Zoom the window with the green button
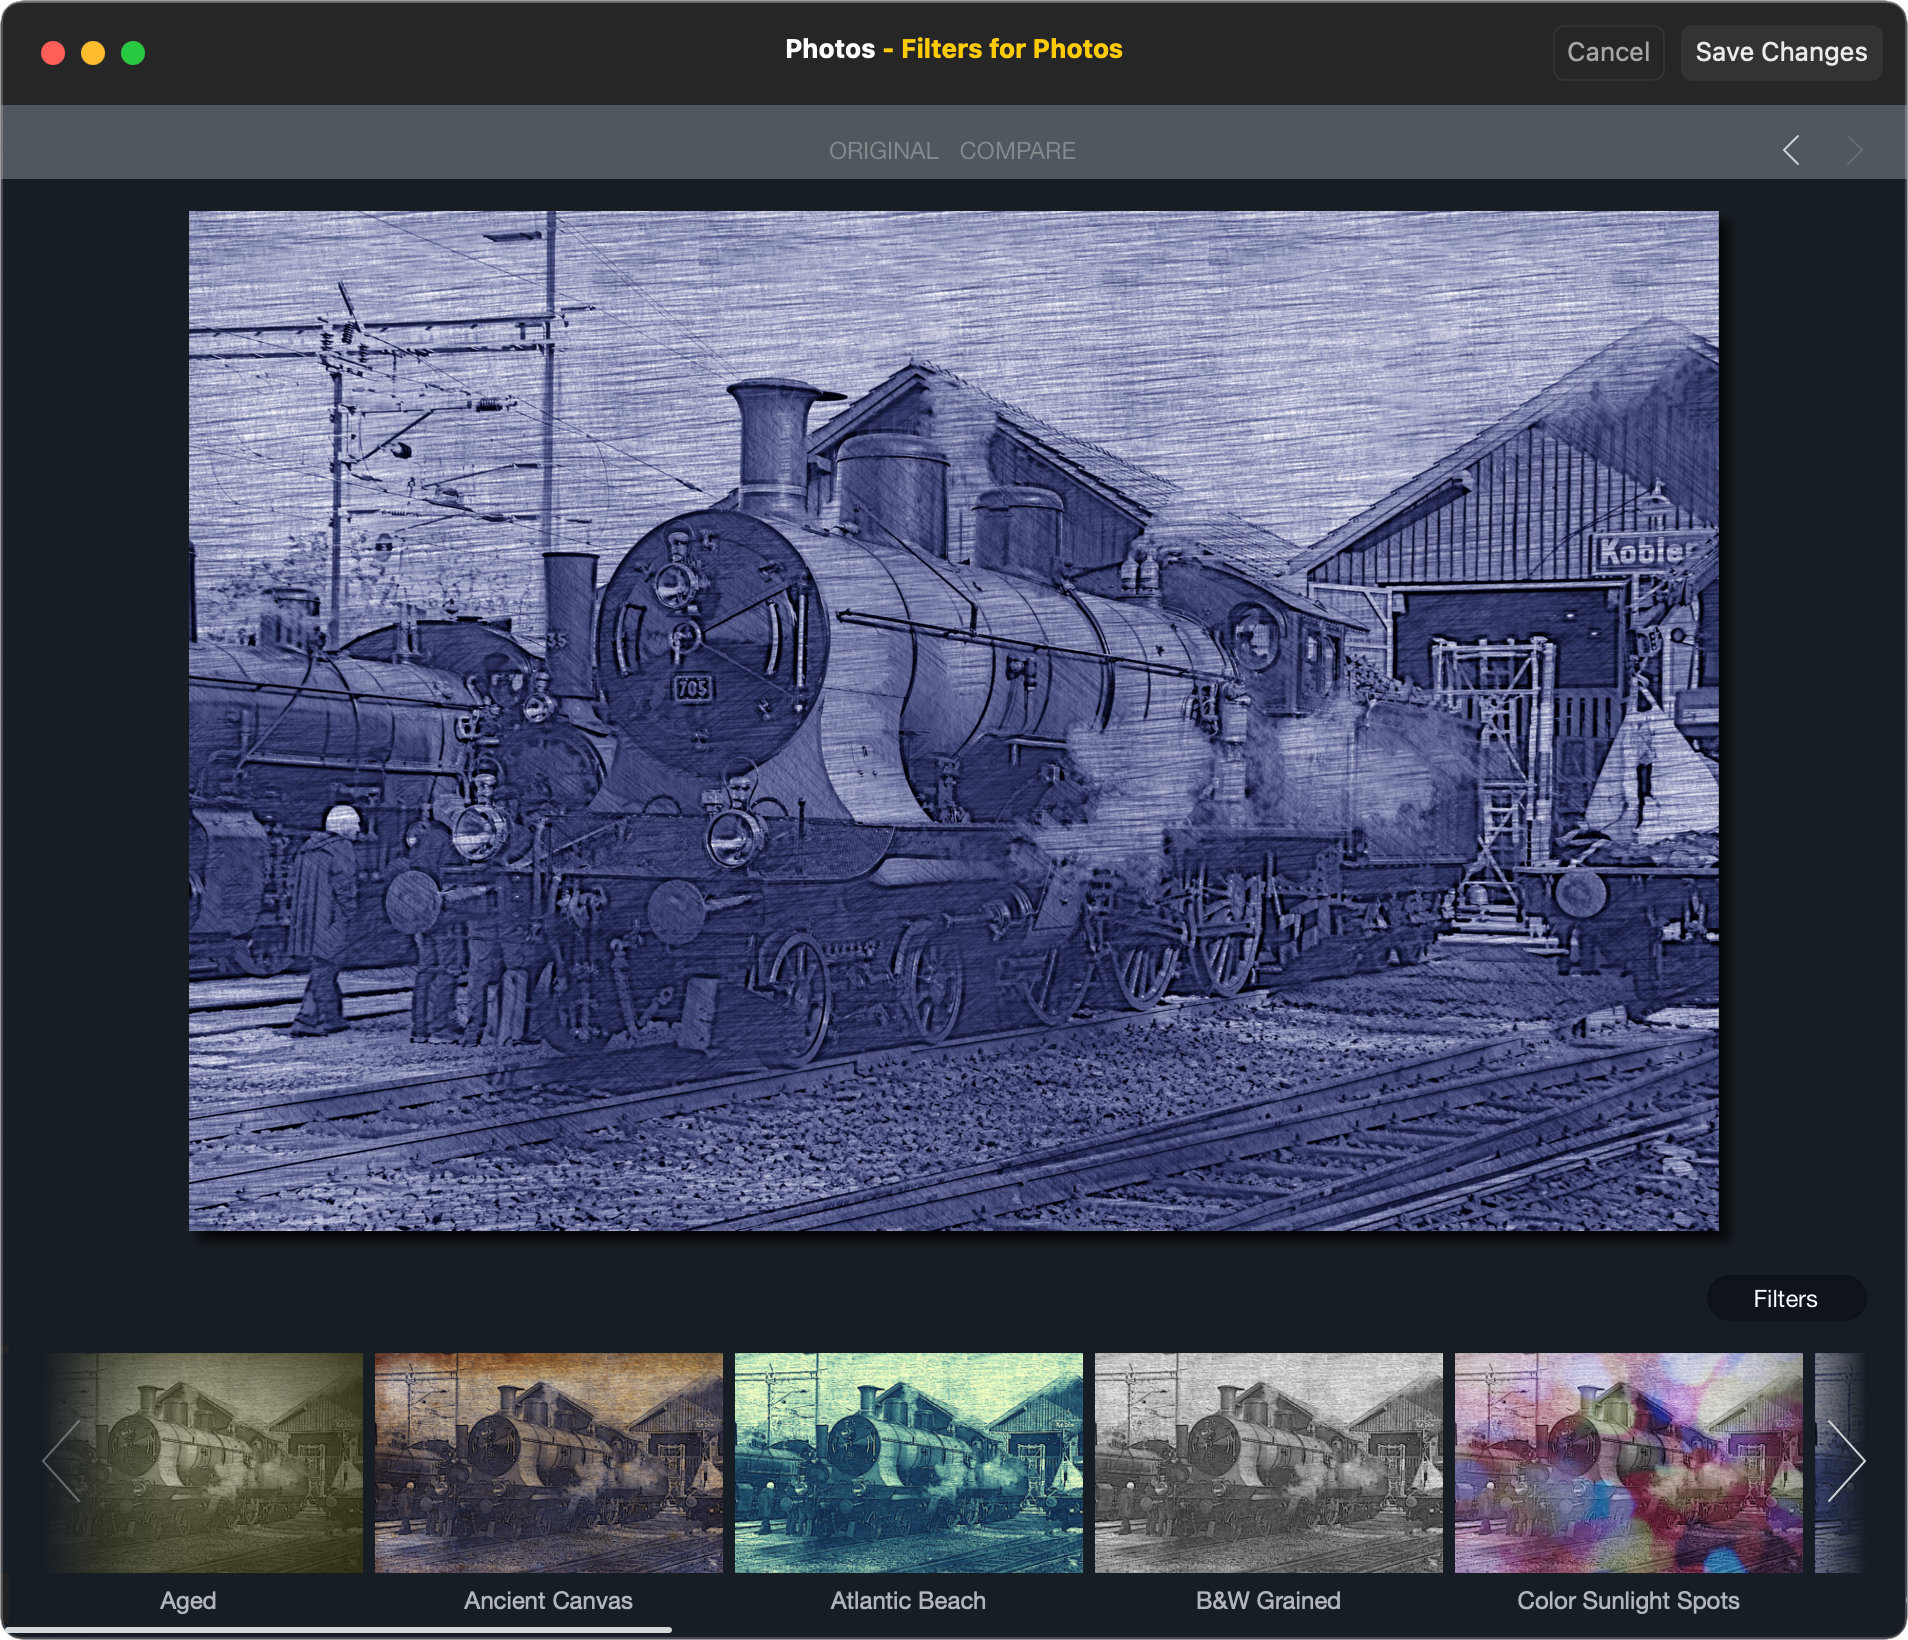The width and height of the screenshot is (1908, 1640). point(133,53)
